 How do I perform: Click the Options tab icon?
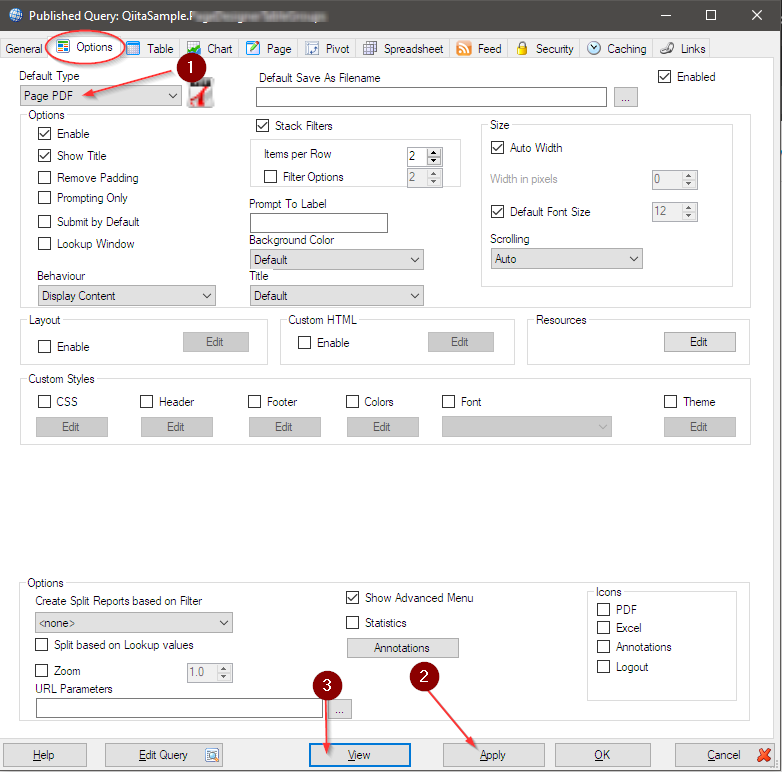point(63,47)
